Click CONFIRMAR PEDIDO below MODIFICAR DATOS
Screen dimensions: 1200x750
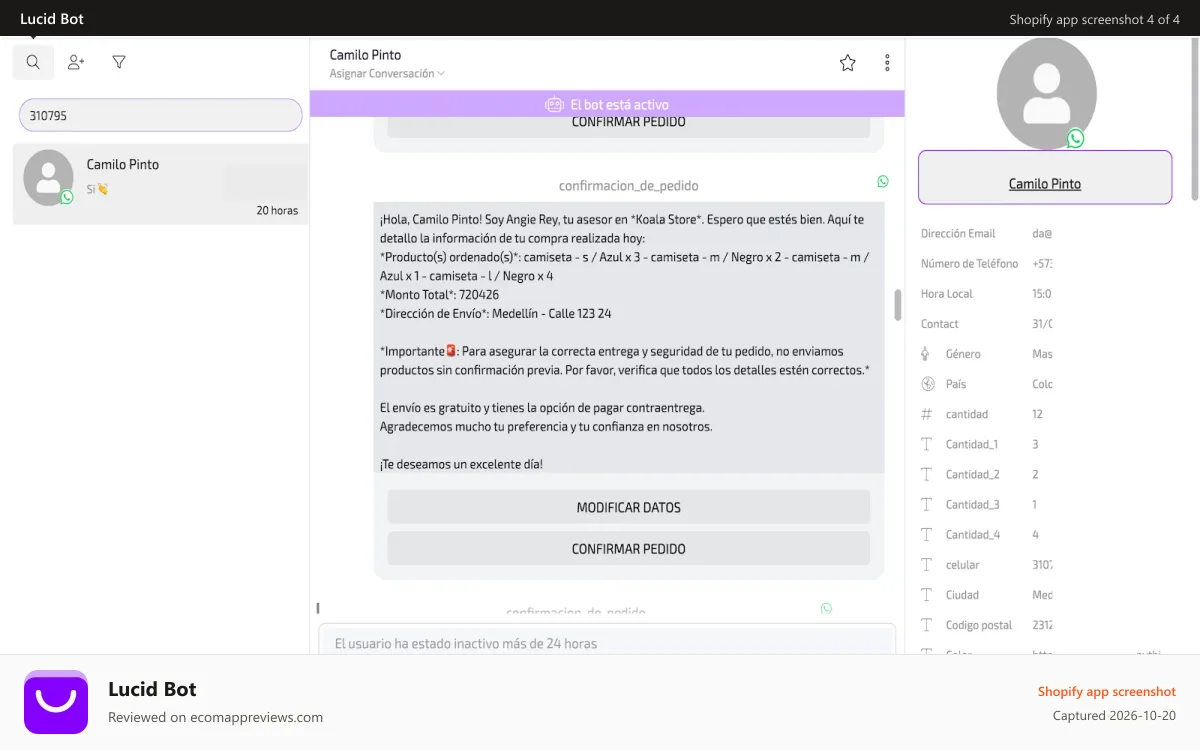(629, 549)
